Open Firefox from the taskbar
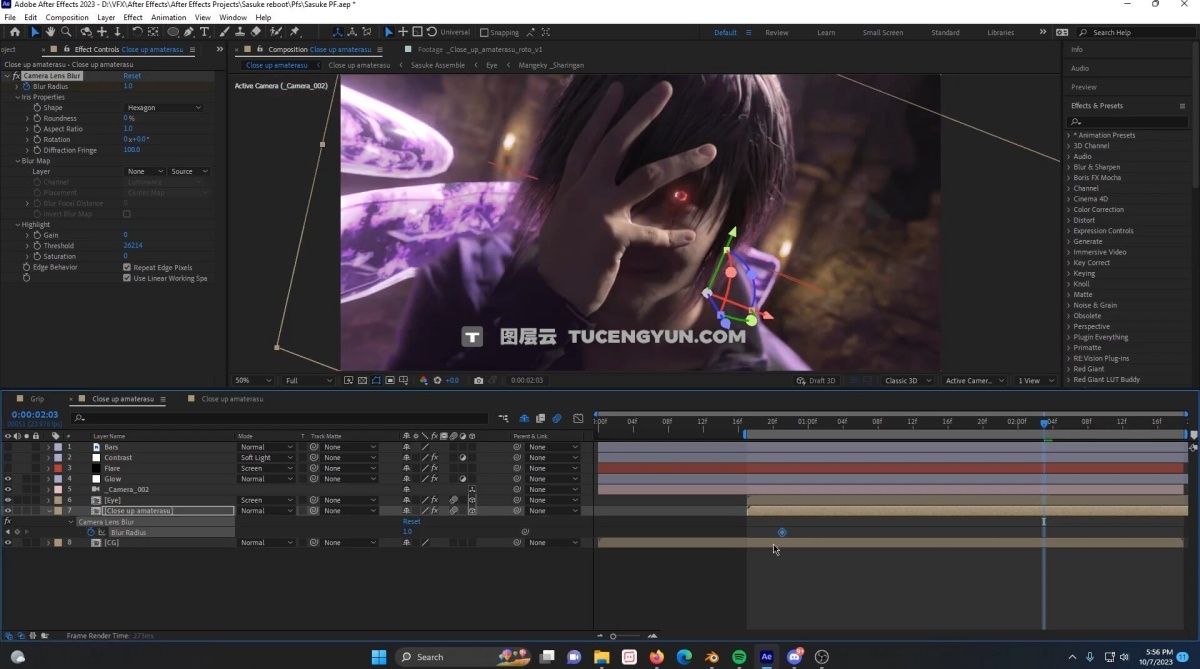 (656, 657)
